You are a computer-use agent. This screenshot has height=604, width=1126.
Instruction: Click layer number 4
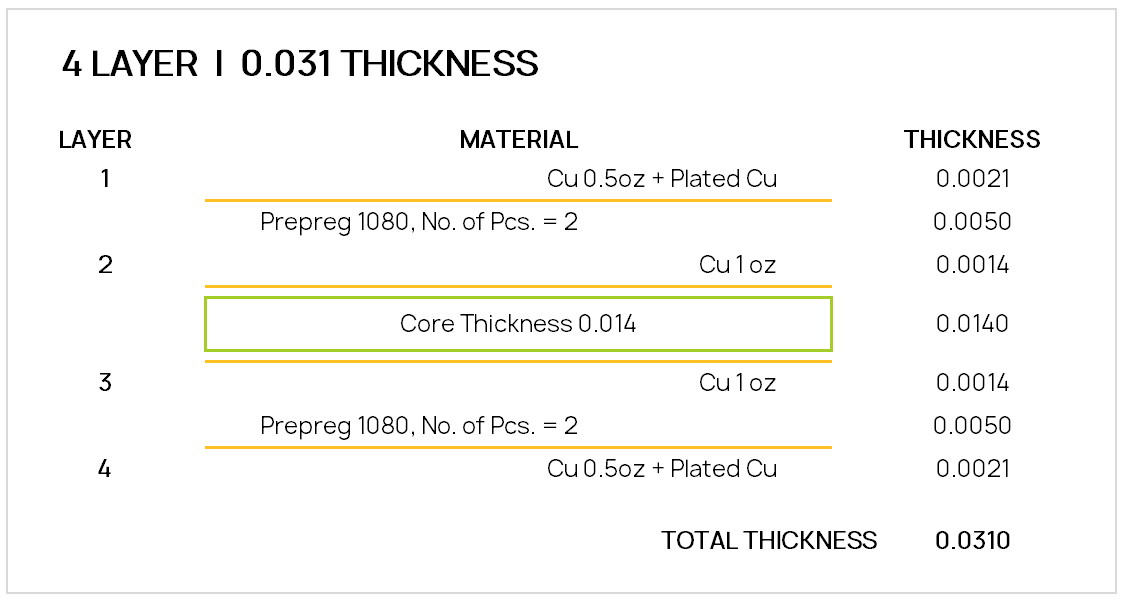pyautogui.click(x=105, y=469)
